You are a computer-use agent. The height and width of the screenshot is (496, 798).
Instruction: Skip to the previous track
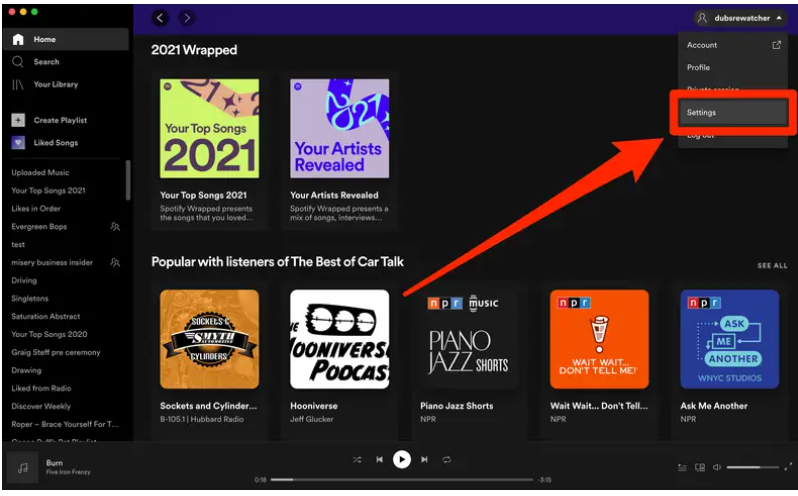[380, 459]
